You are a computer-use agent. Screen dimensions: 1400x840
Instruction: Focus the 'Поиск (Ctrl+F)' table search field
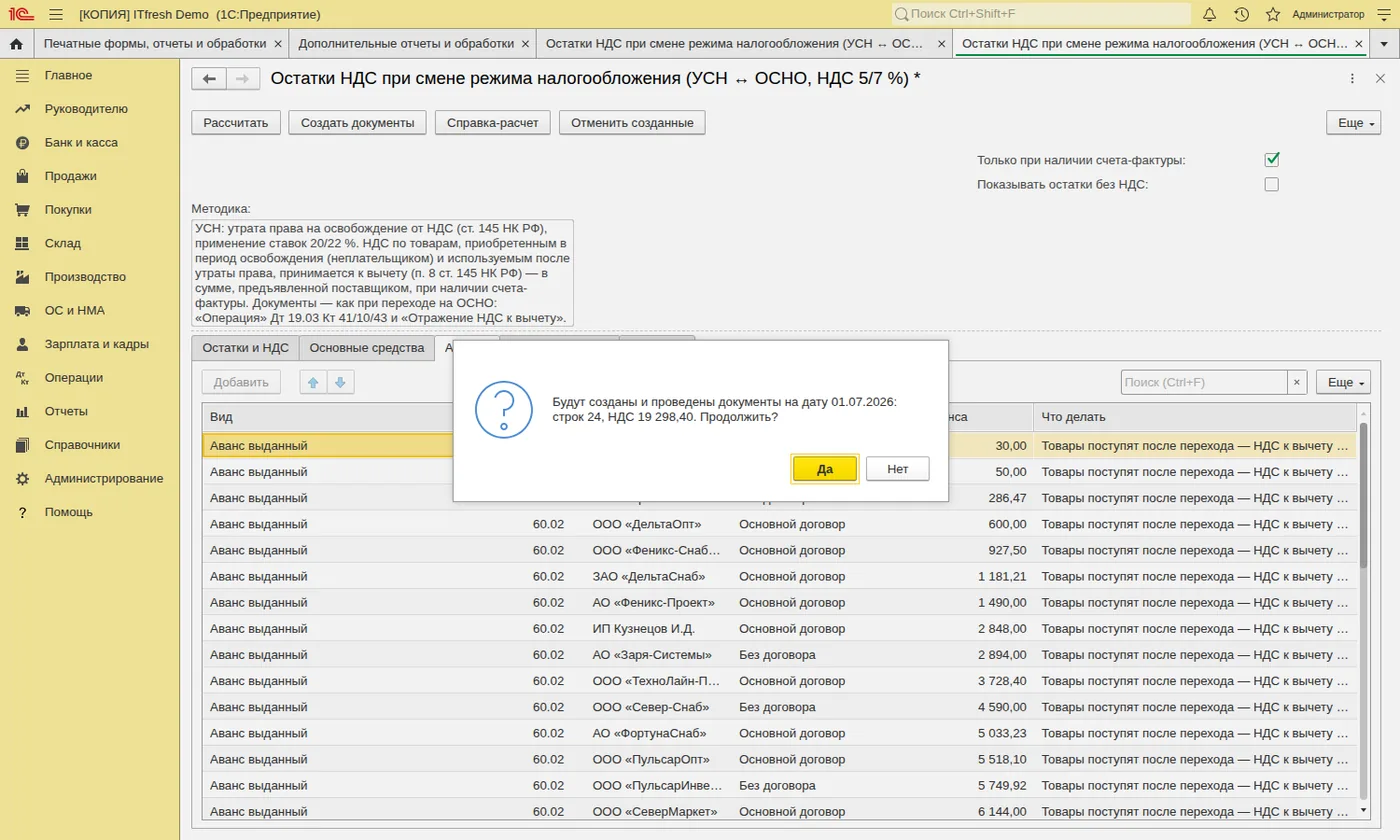(1204, 382)
